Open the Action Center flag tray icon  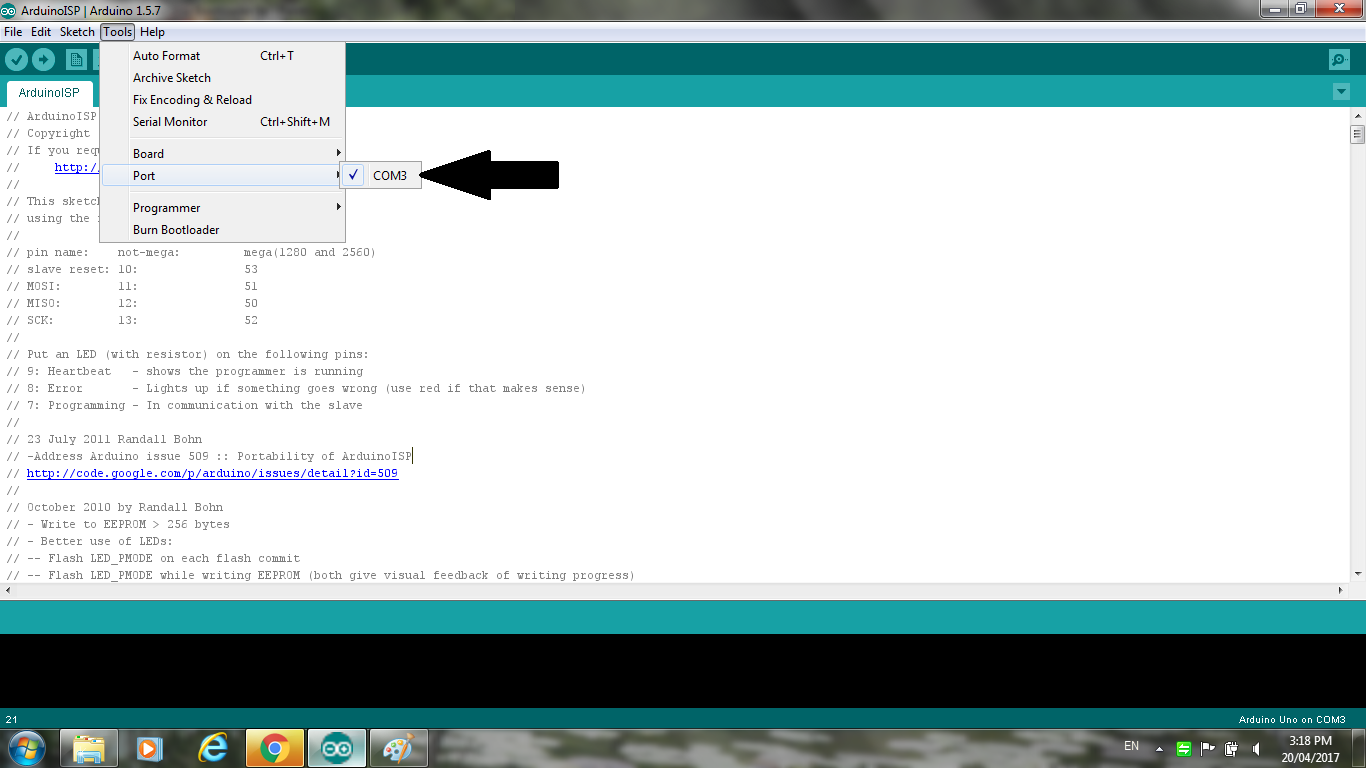1208,748
